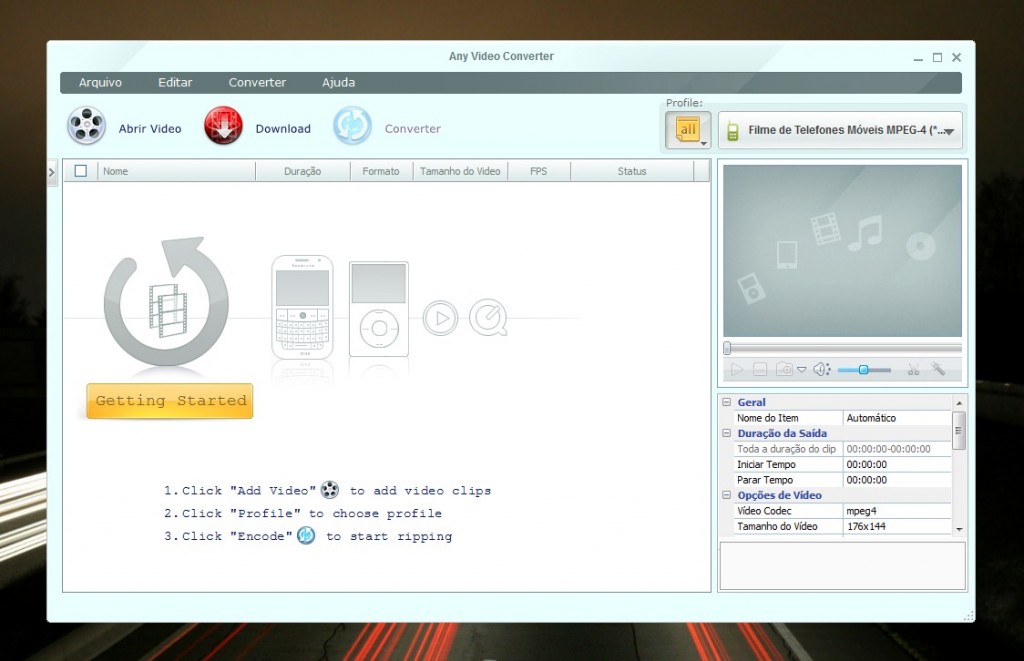Sort by the Nome column header
This screenshot has width=1024, height=661.
pyautogui.click(x=176, y=171)
